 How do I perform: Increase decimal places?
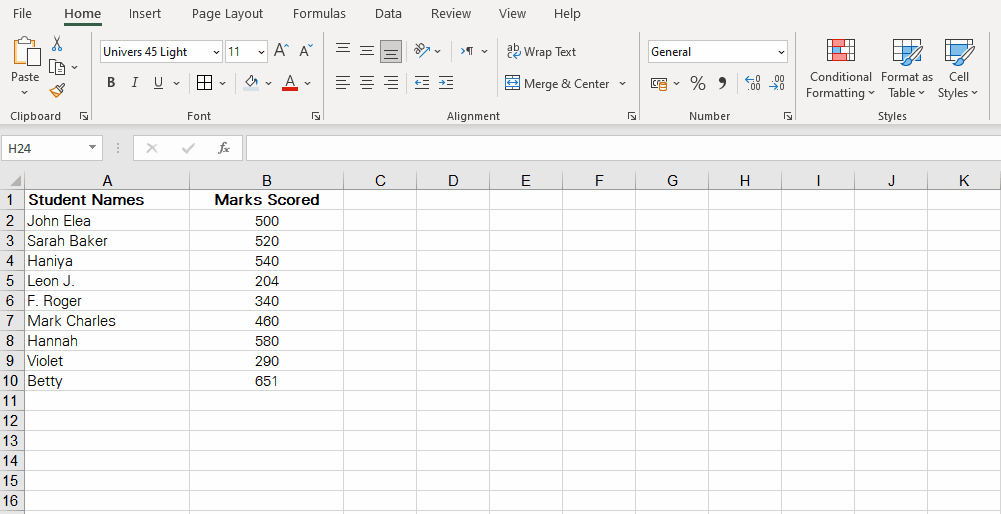(x=753, y=83)
